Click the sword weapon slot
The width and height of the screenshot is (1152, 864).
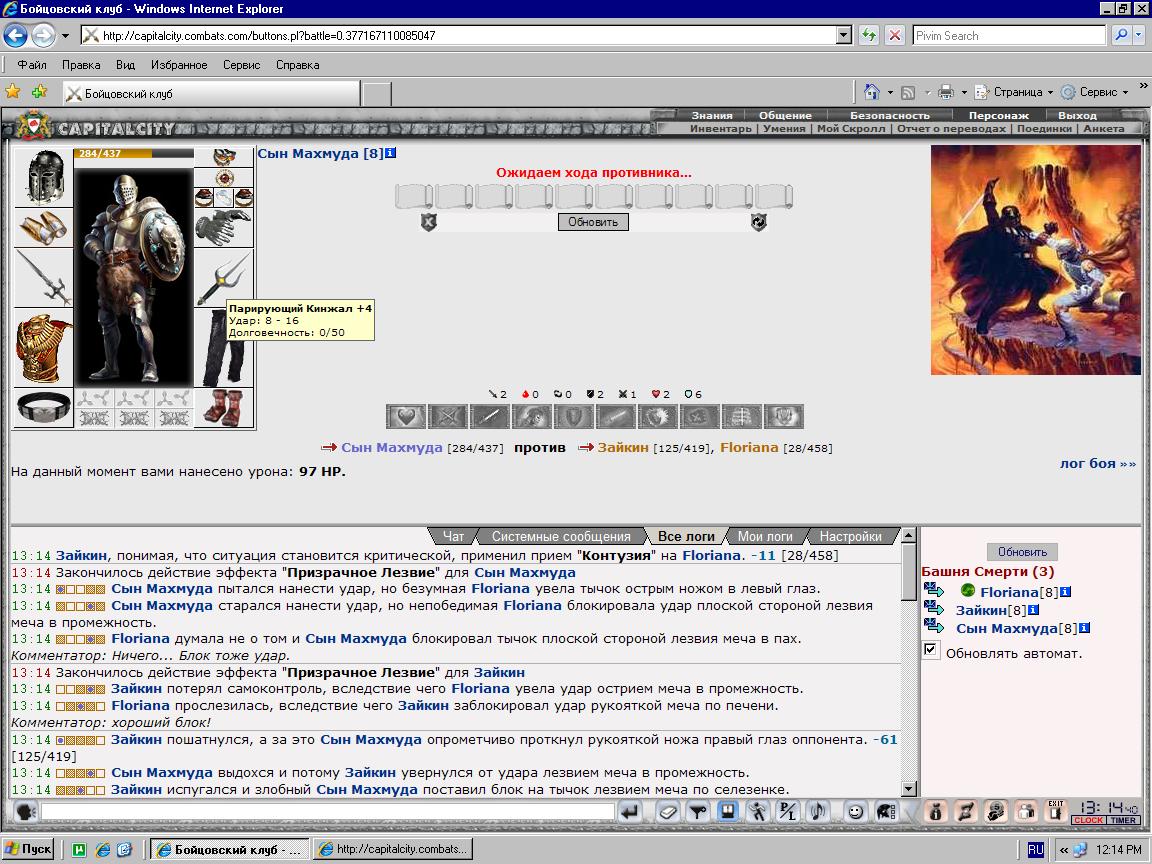(x=43, y=278)
